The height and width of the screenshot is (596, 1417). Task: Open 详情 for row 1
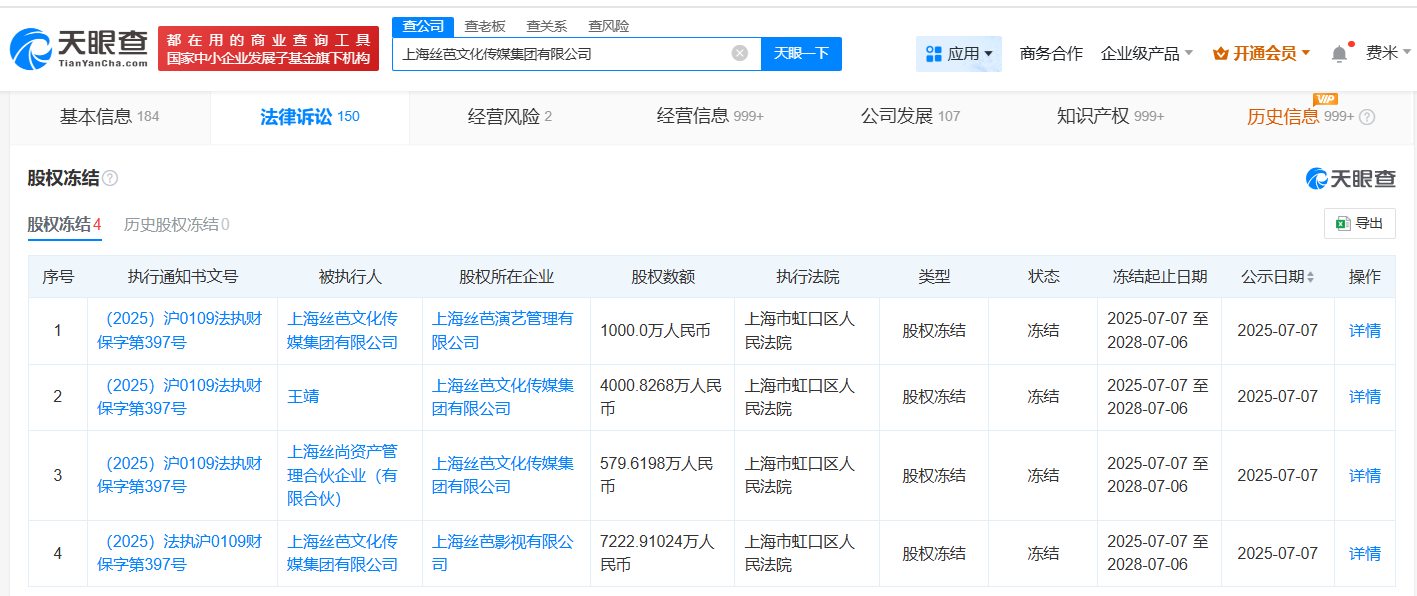tap(1365, 330)
